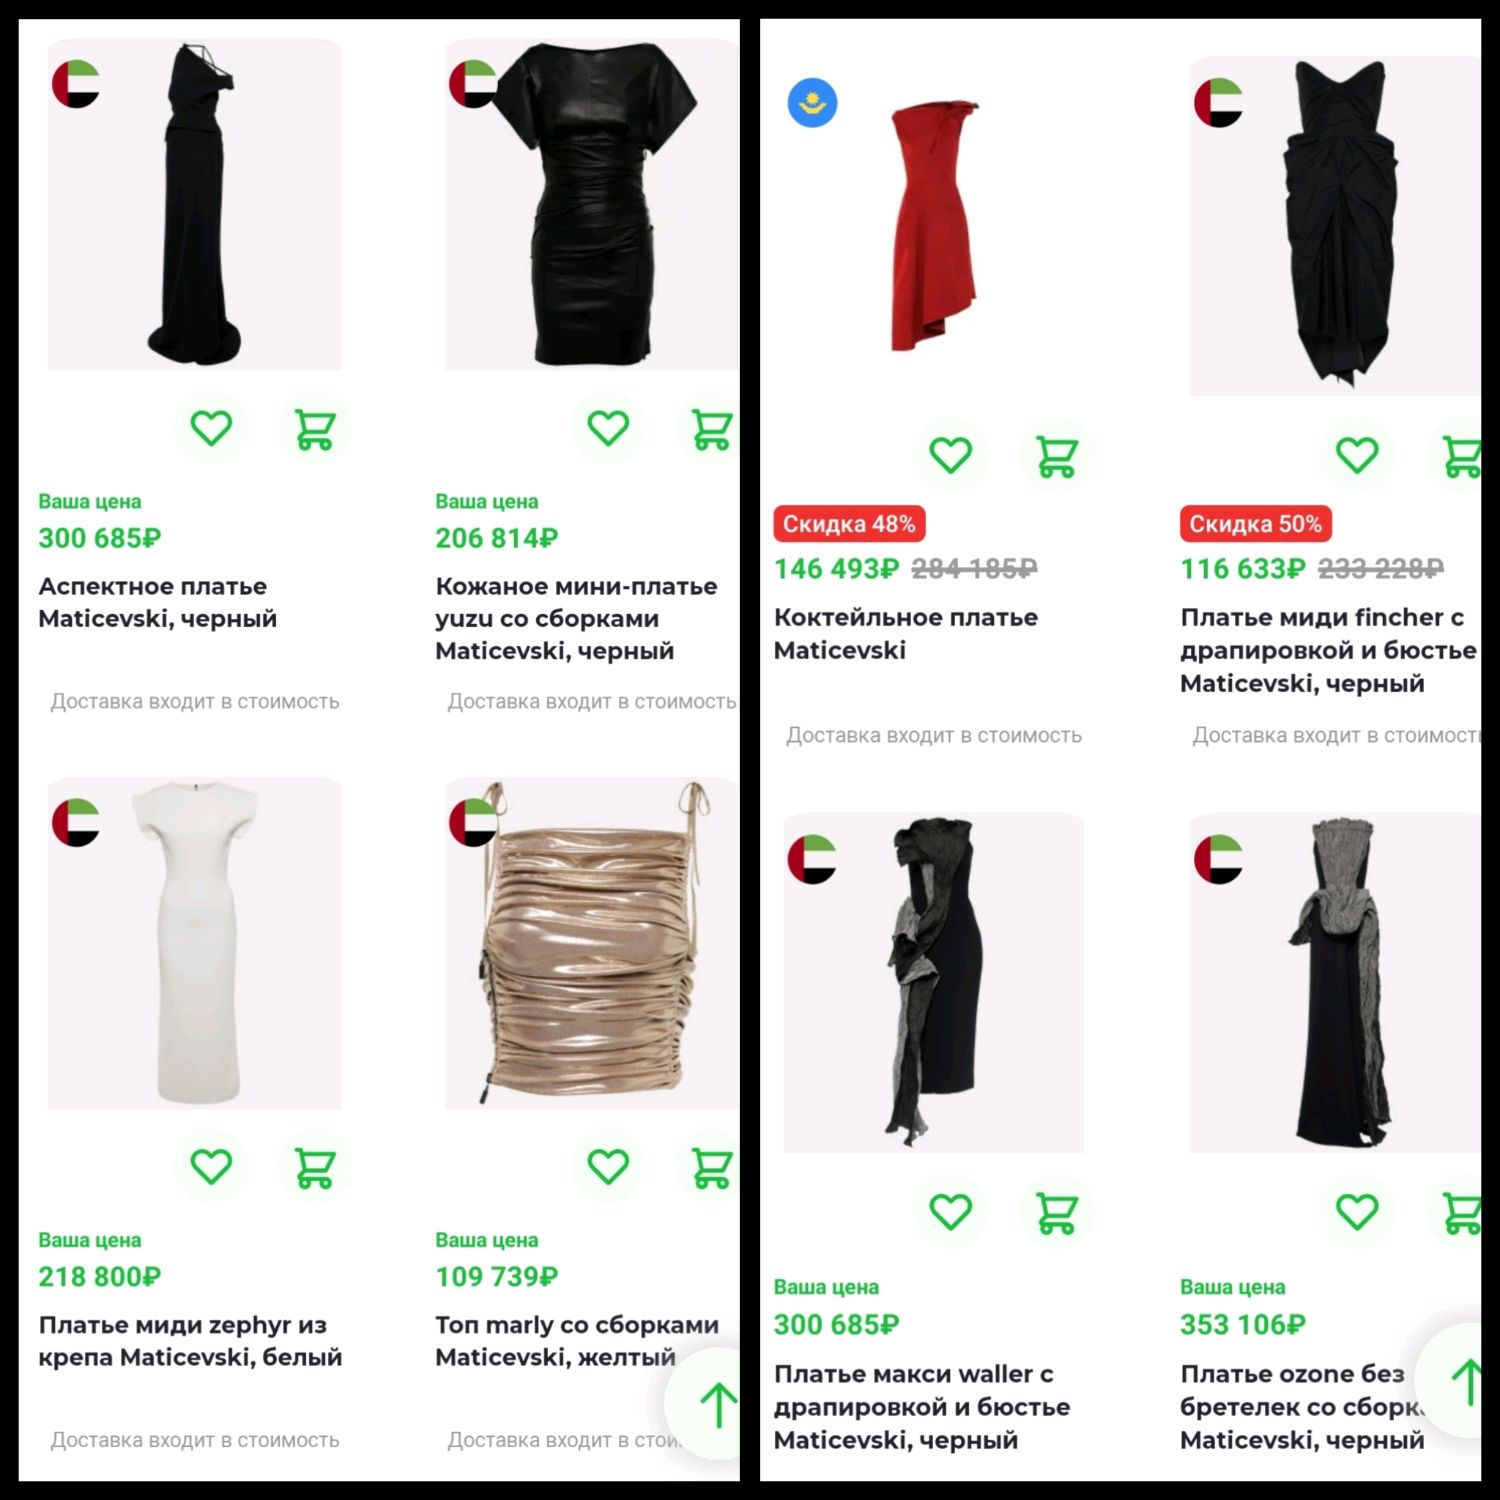Tap heart on Платье макси waller
The height and width of the screenshot is (1500, 1500).
point(950,1213)
